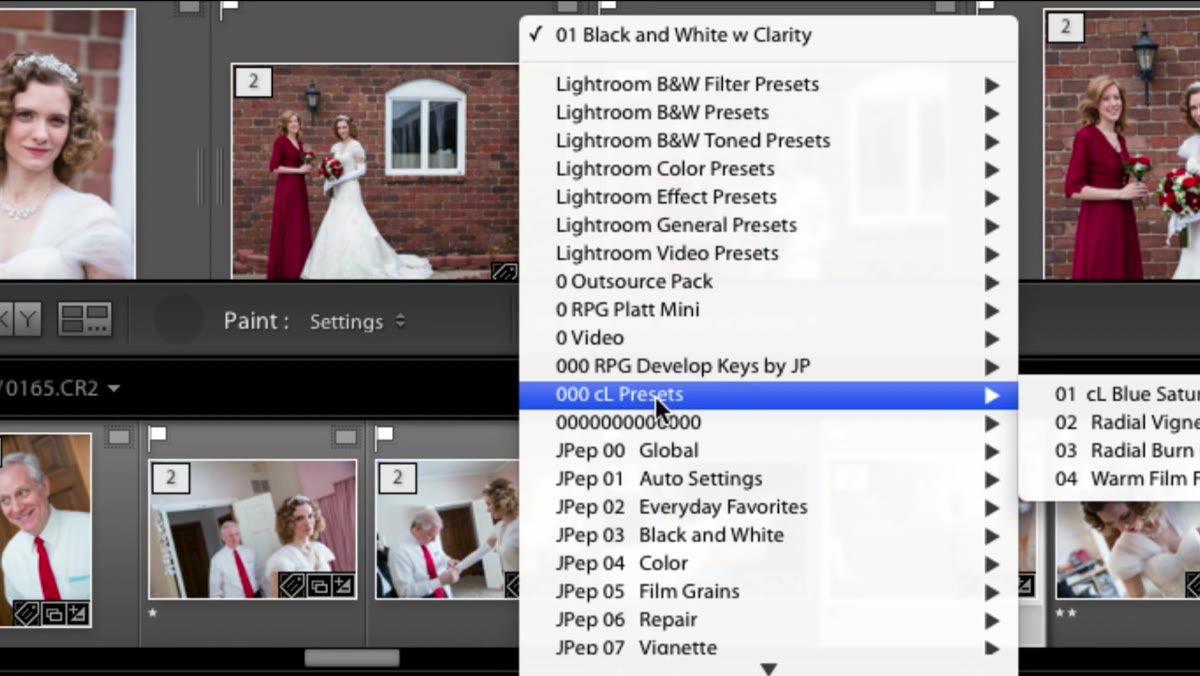The width and height of the screenshot is (1200, 676).
Task: Choose the 02 Radial Vigne... submenu preset
Action: (x=1110, y=422)
